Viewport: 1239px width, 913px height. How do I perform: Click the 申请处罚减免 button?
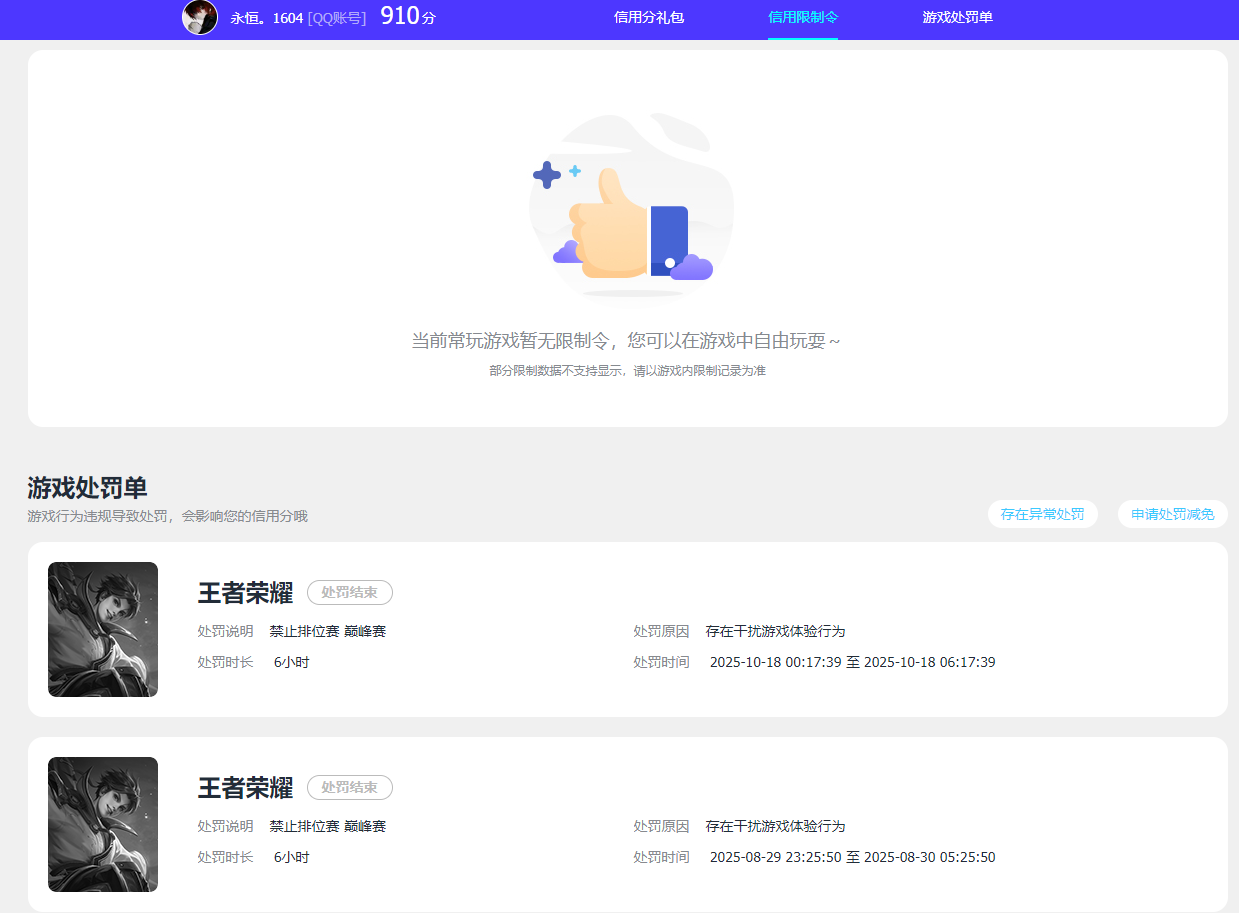click(1171, 514)
